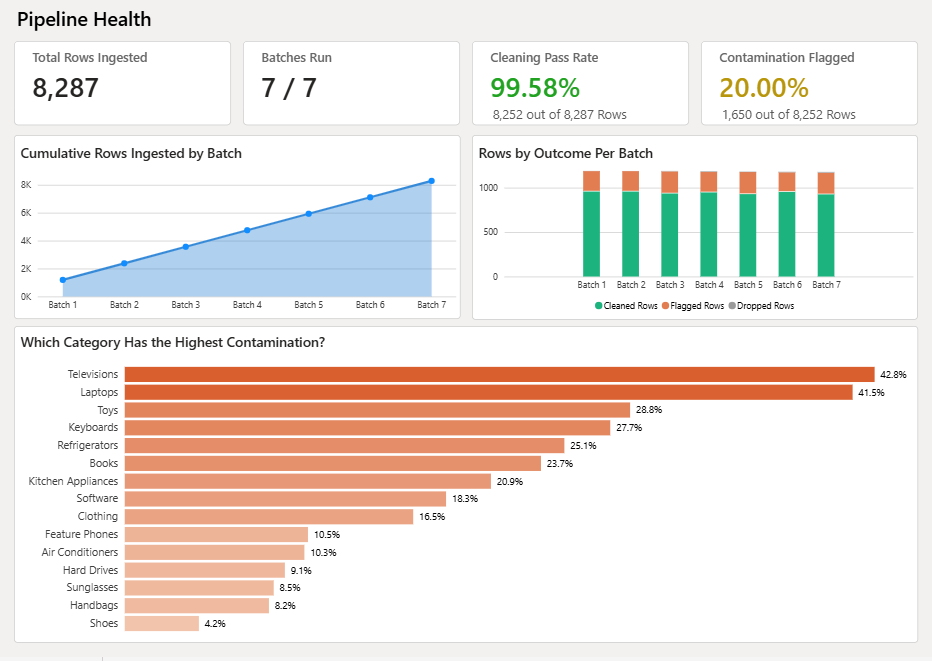Click the 1000 axis label on column chart
Screen dimensions: 932x661
point(489,188)
